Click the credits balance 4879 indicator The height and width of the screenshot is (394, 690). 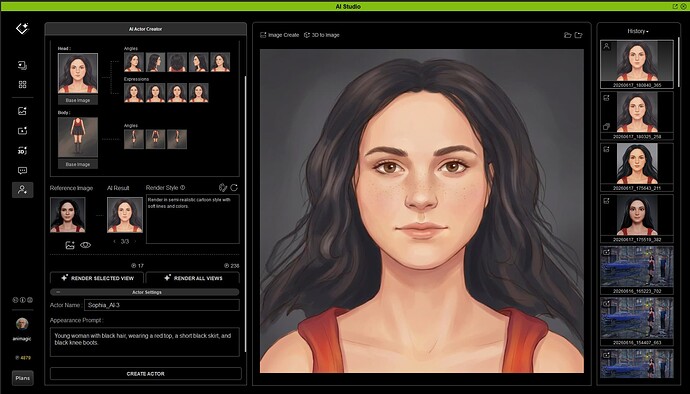pyautogui.click(x=23, y=357)
